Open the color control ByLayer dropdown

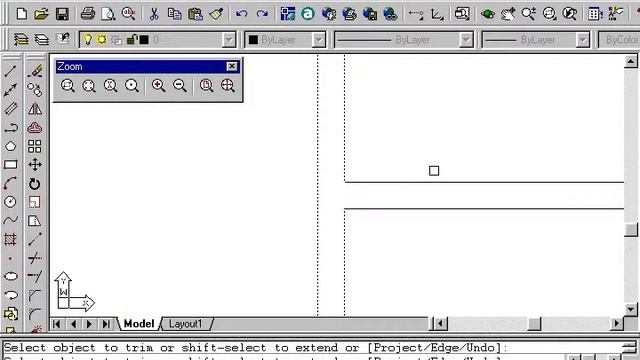(318, 40)
